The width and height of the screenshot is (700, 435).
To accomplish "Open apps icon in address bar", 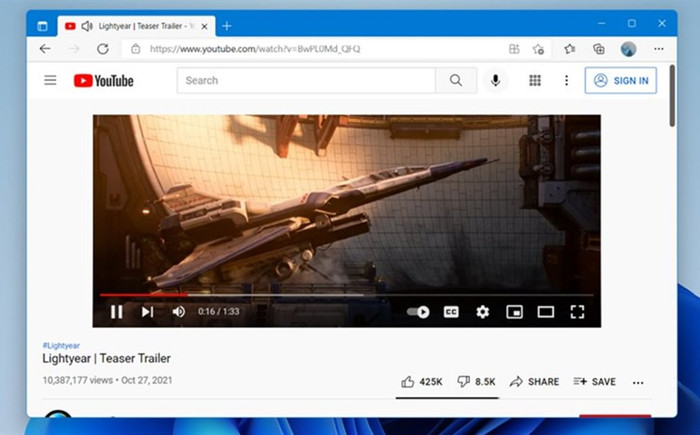I will pos(514,49).
